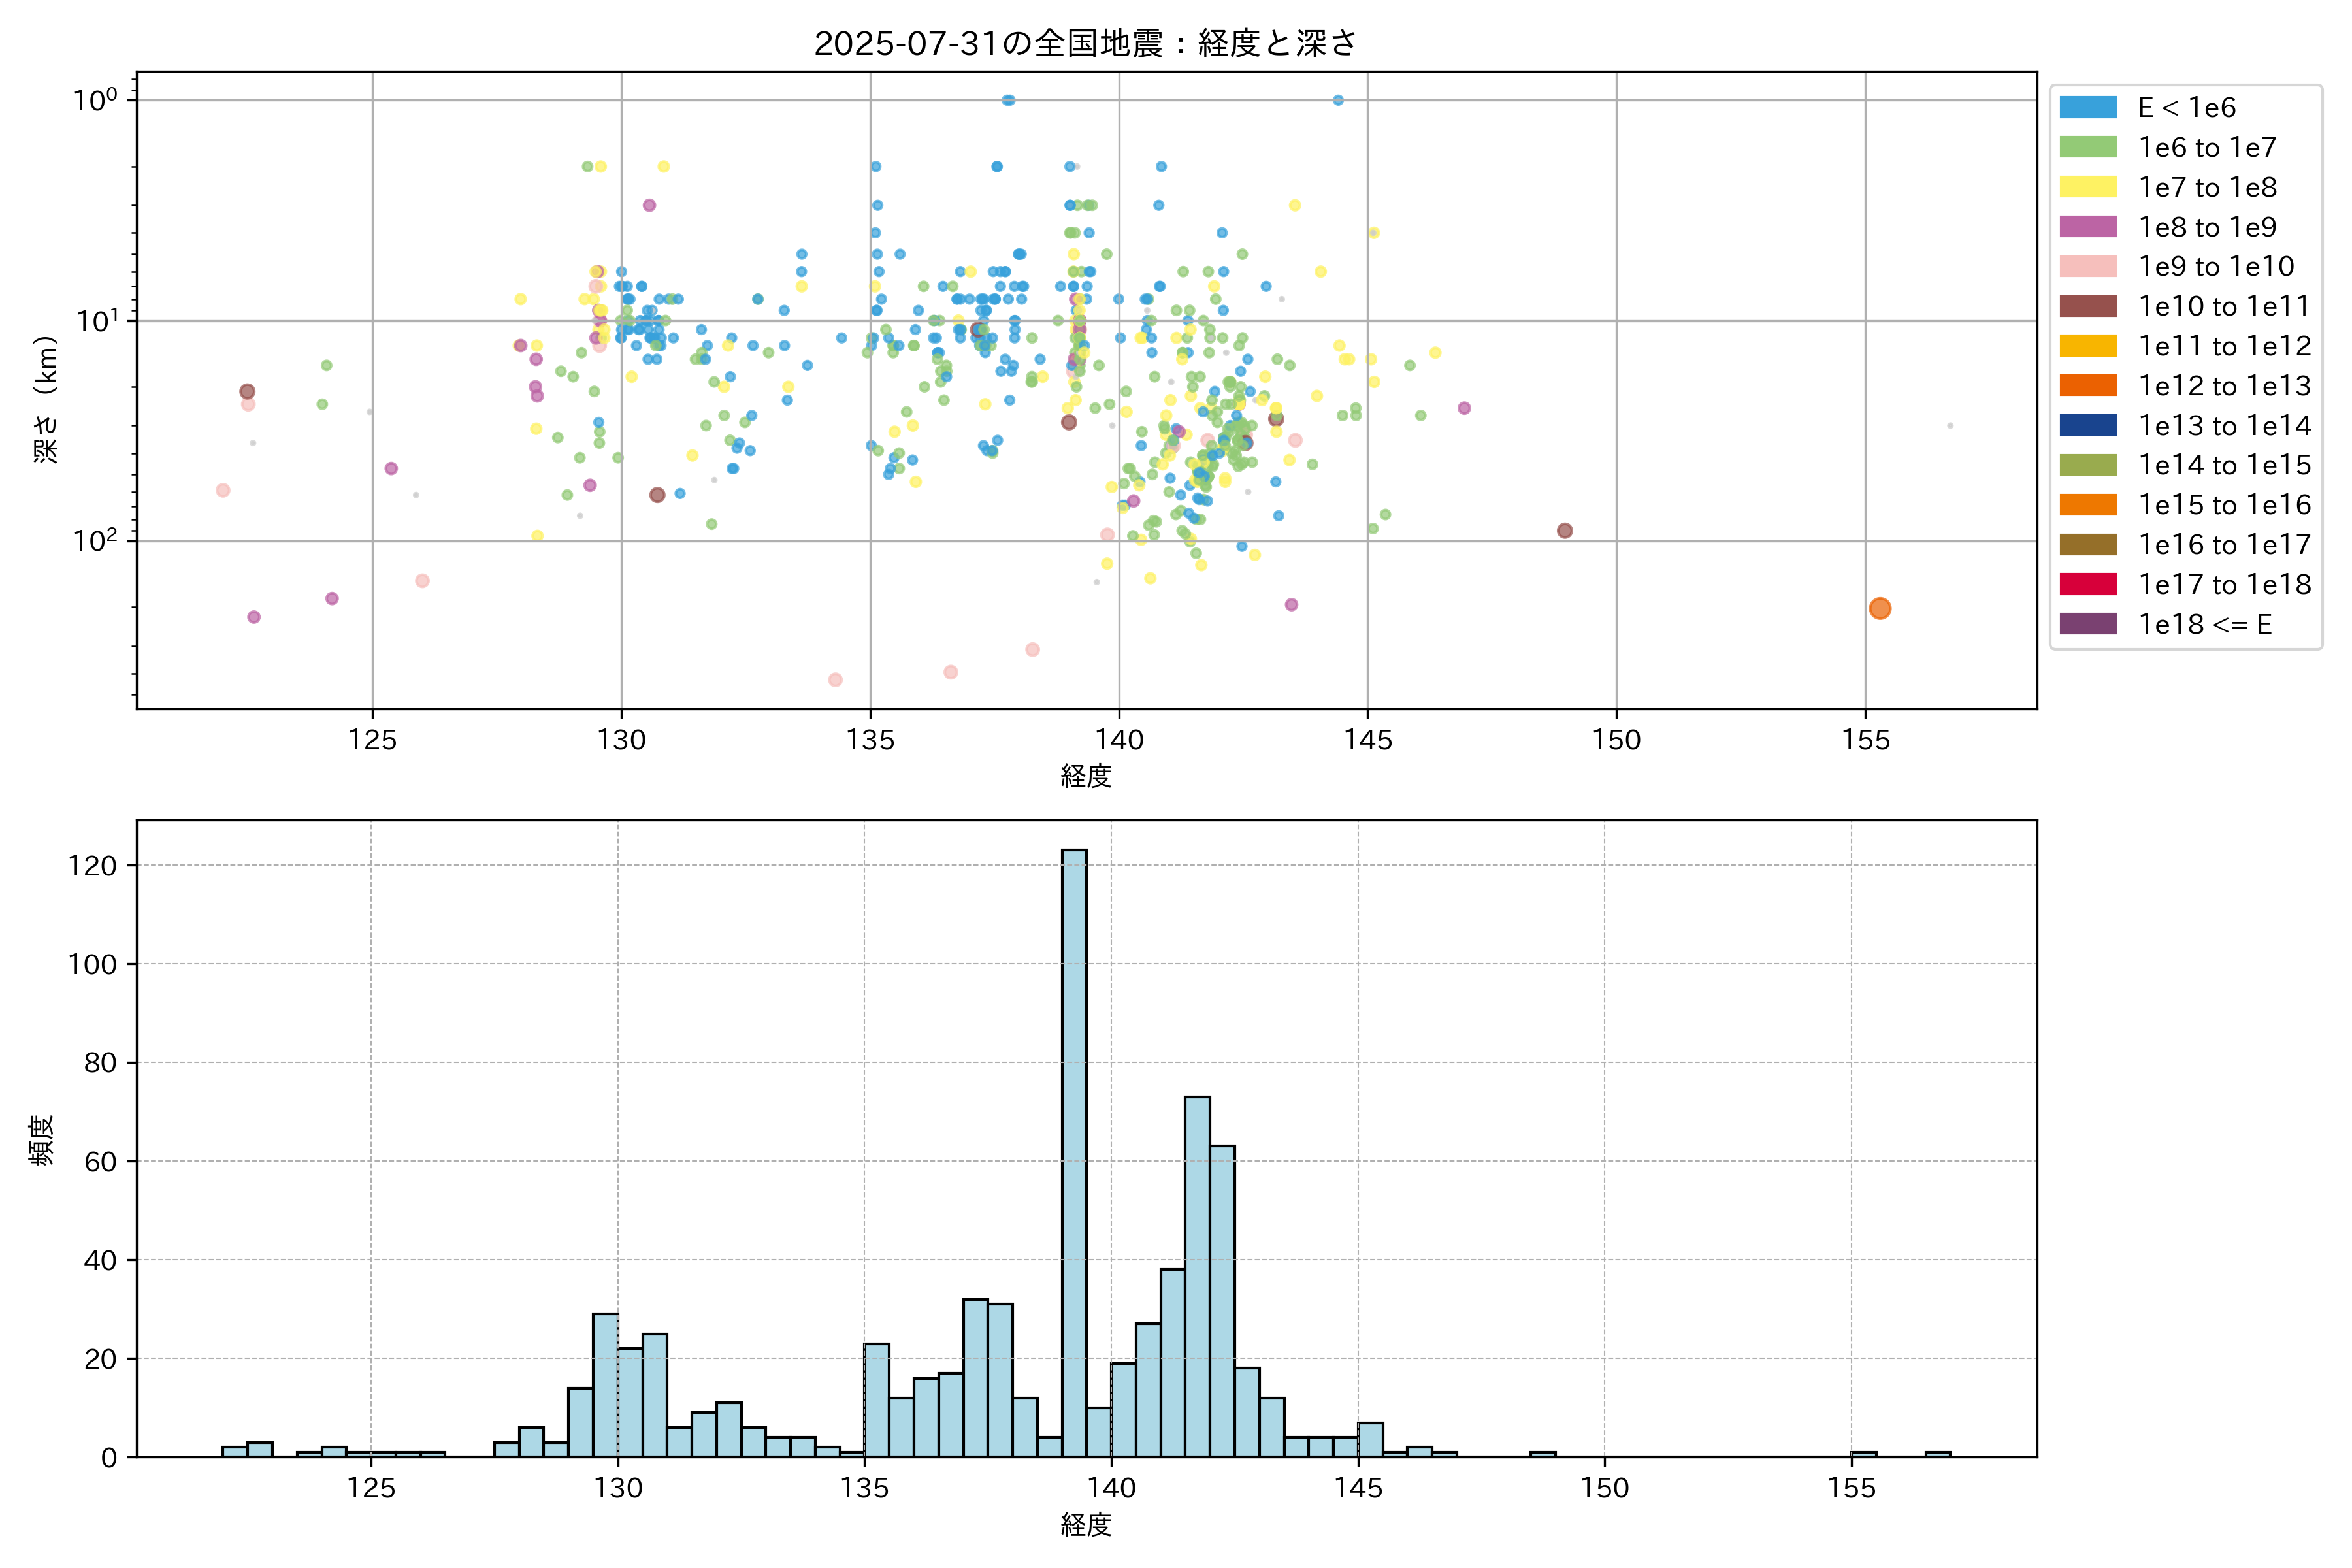This screenshot has height=1568, width=2352.
Task: Click the lone blue point near longitude 144 at top
Action: click(1337, 100)
